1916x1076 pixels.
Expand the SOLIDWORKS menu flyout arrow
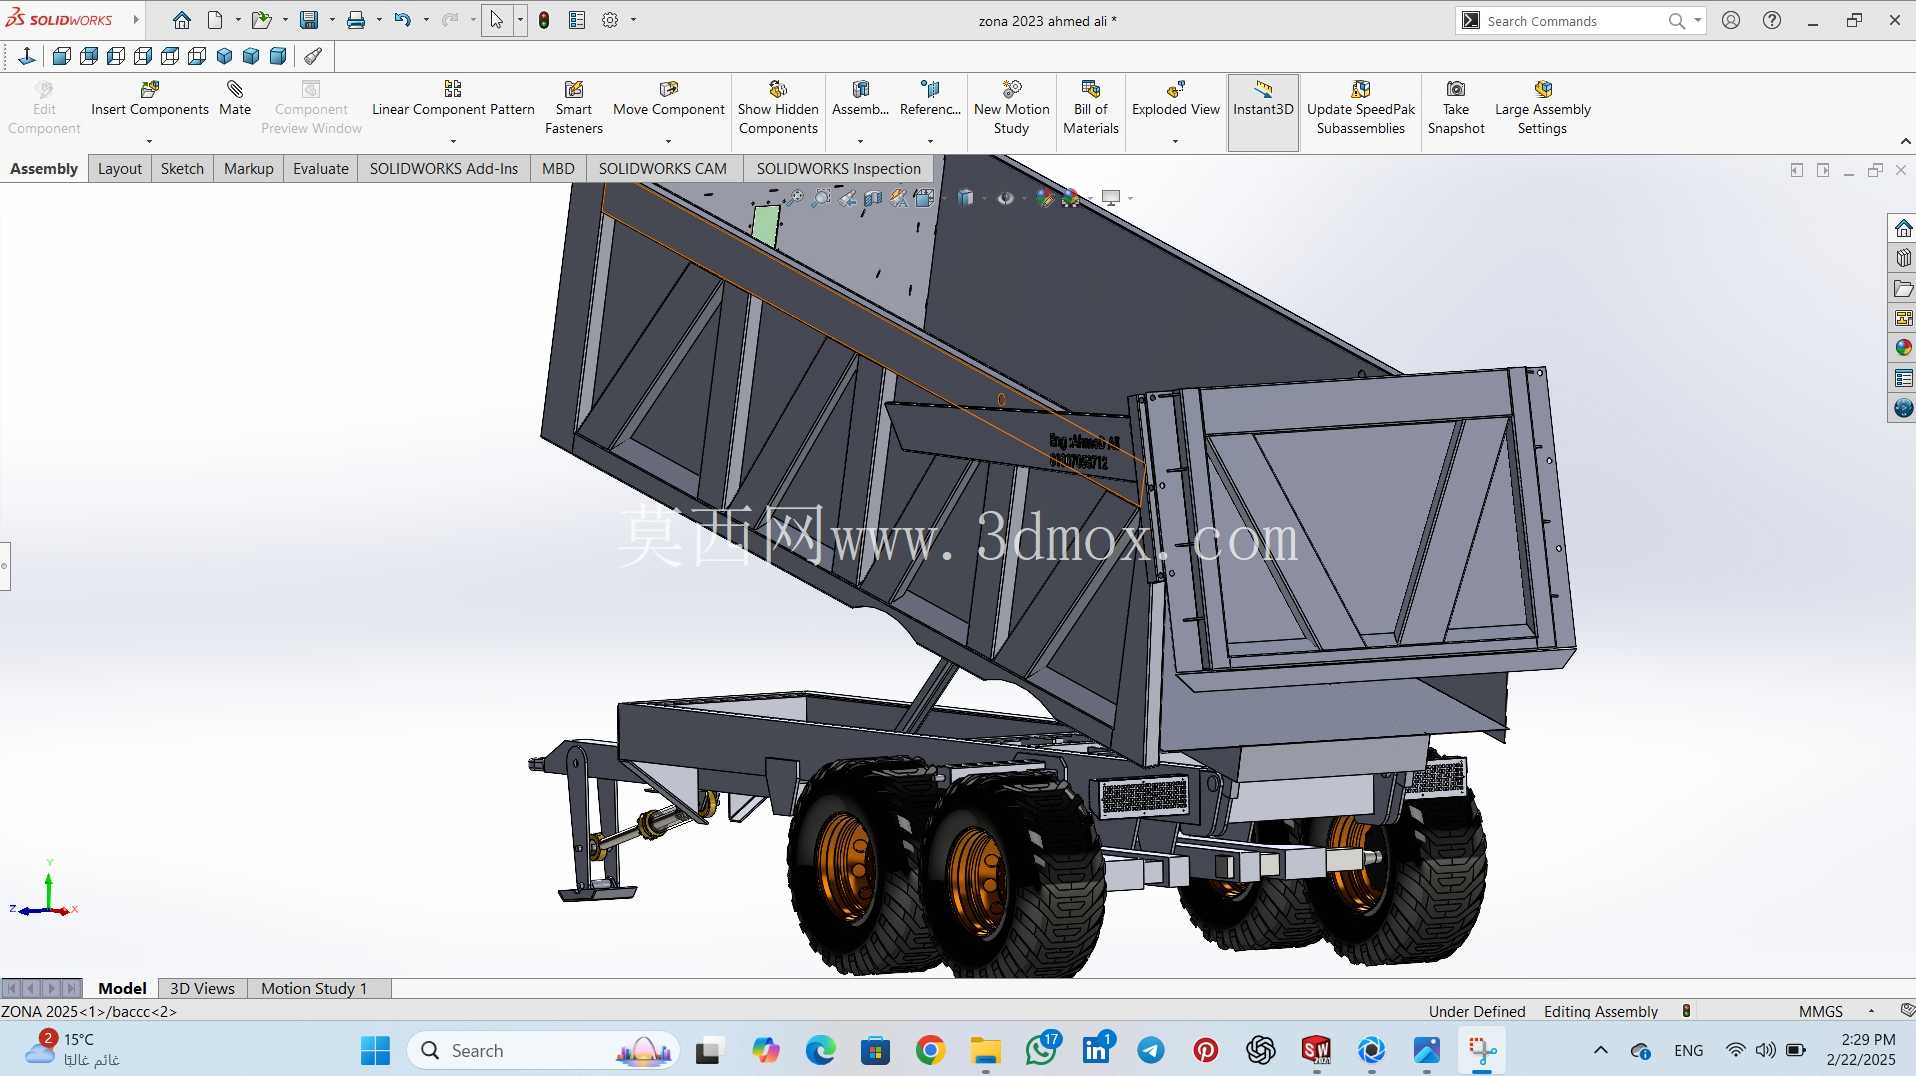136,20
